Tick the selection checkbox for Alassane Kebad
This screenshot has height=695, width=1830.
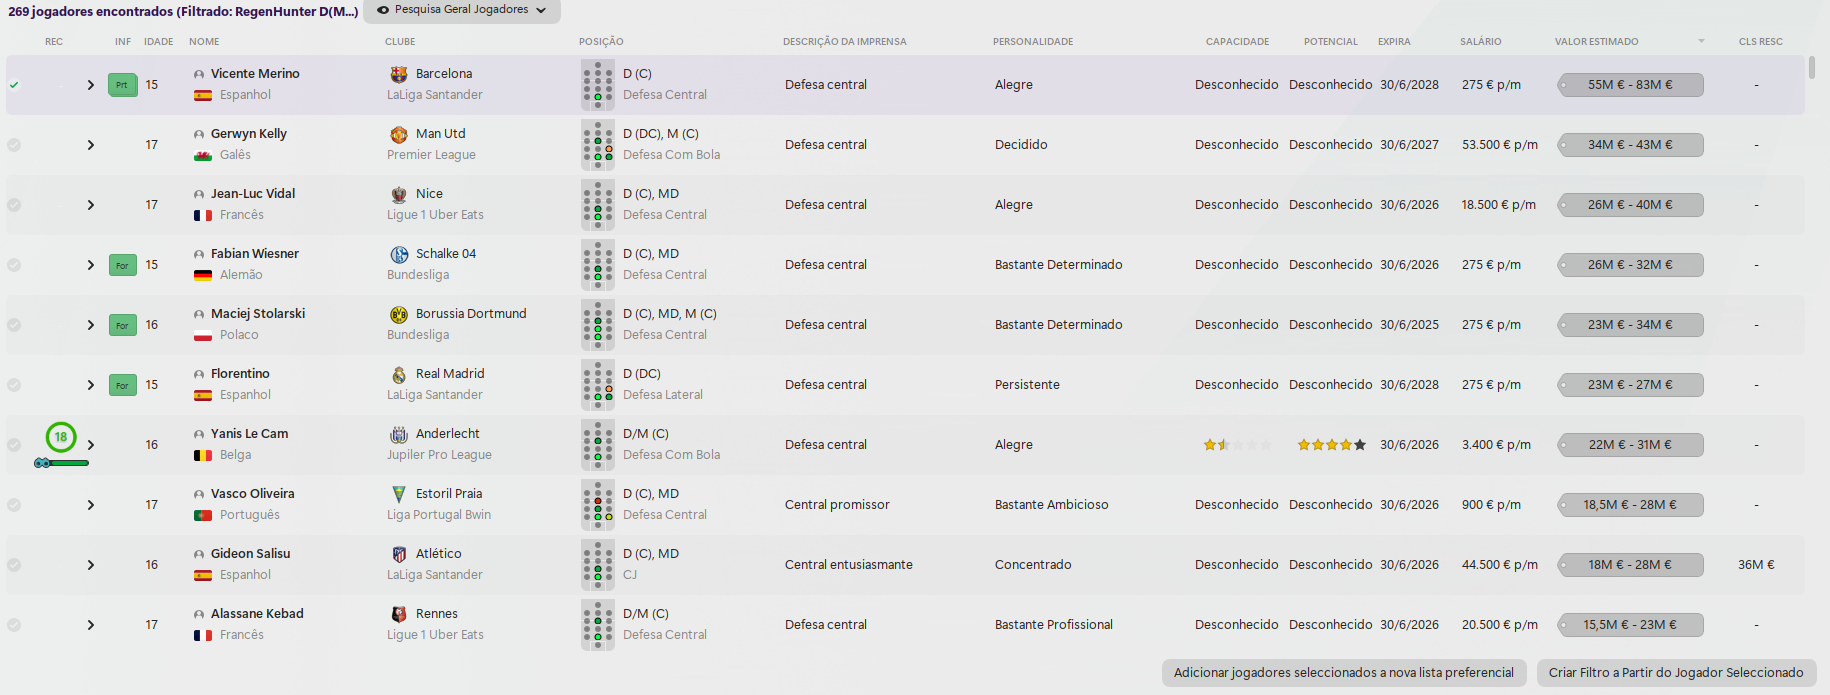(x=14, y=625)
